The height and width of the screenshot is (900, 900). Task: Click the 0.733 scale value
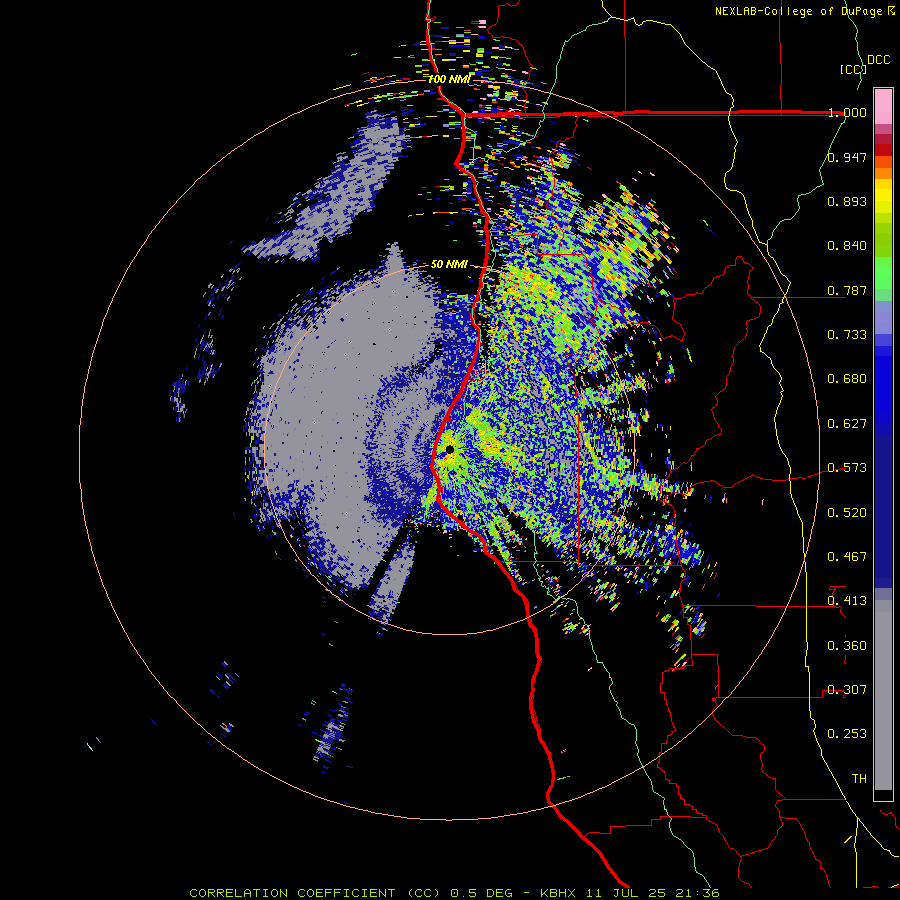tap(847, 335)
